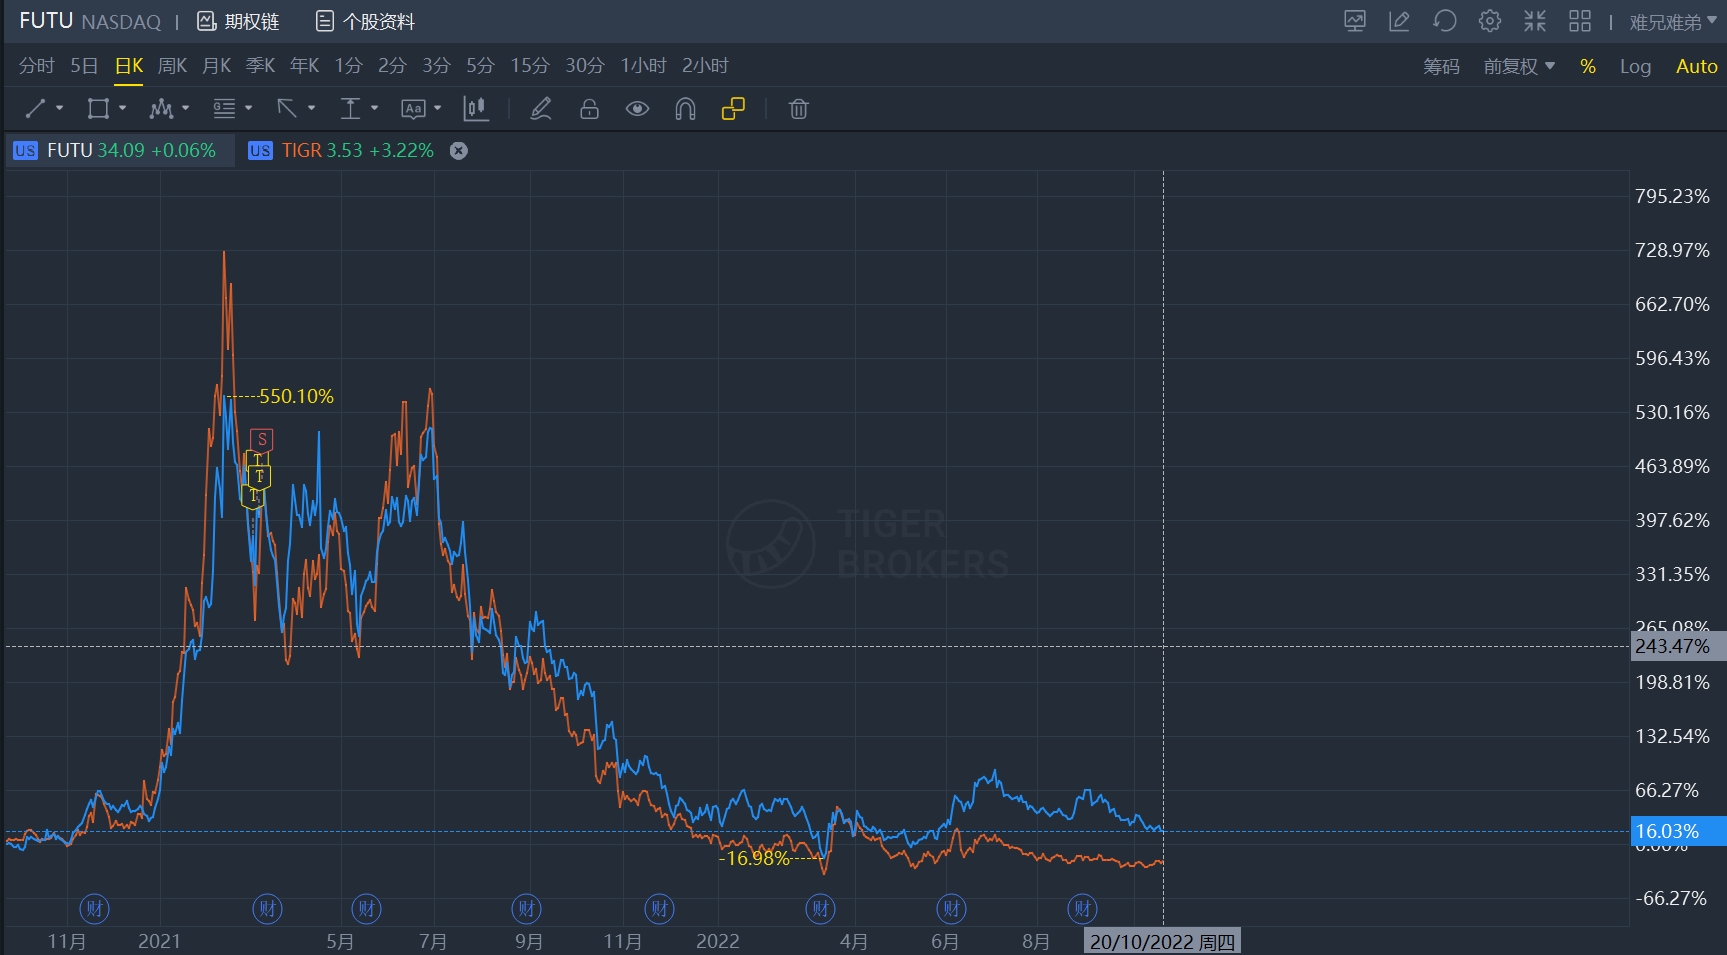This screenshot has width=1727, height=955.
Task: Click the earnings 财 marker near 11月 2020
Action: (94, 909)
